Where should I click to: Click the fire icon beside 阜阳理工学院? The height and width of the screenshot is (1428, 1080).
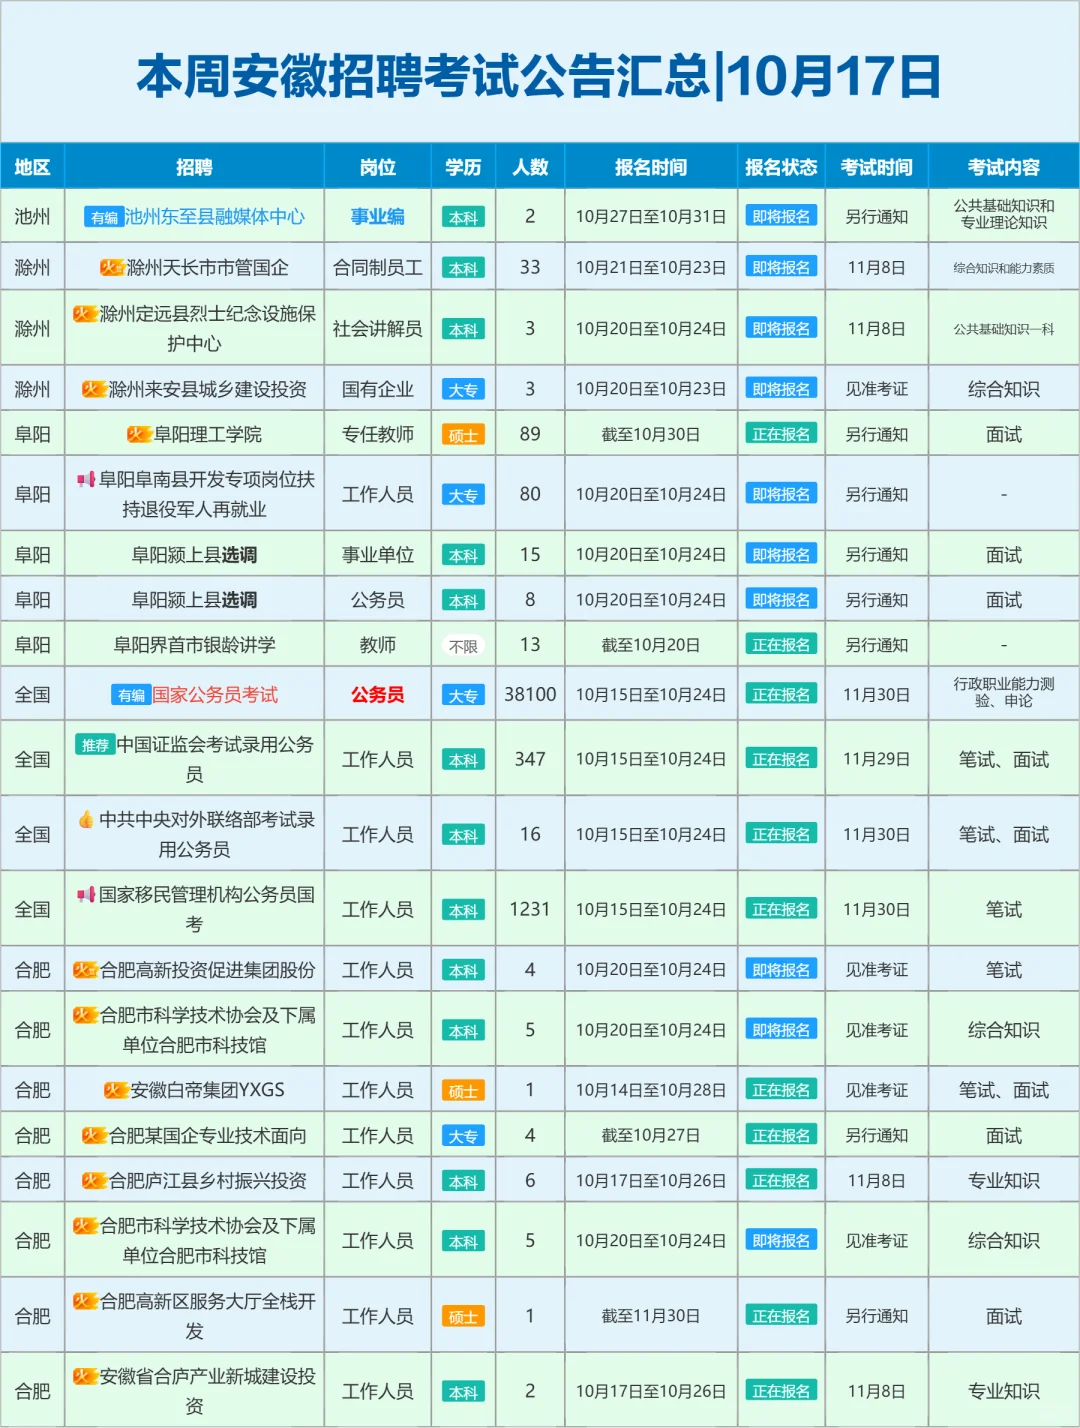pyautogui.click(x=139, y=434)
